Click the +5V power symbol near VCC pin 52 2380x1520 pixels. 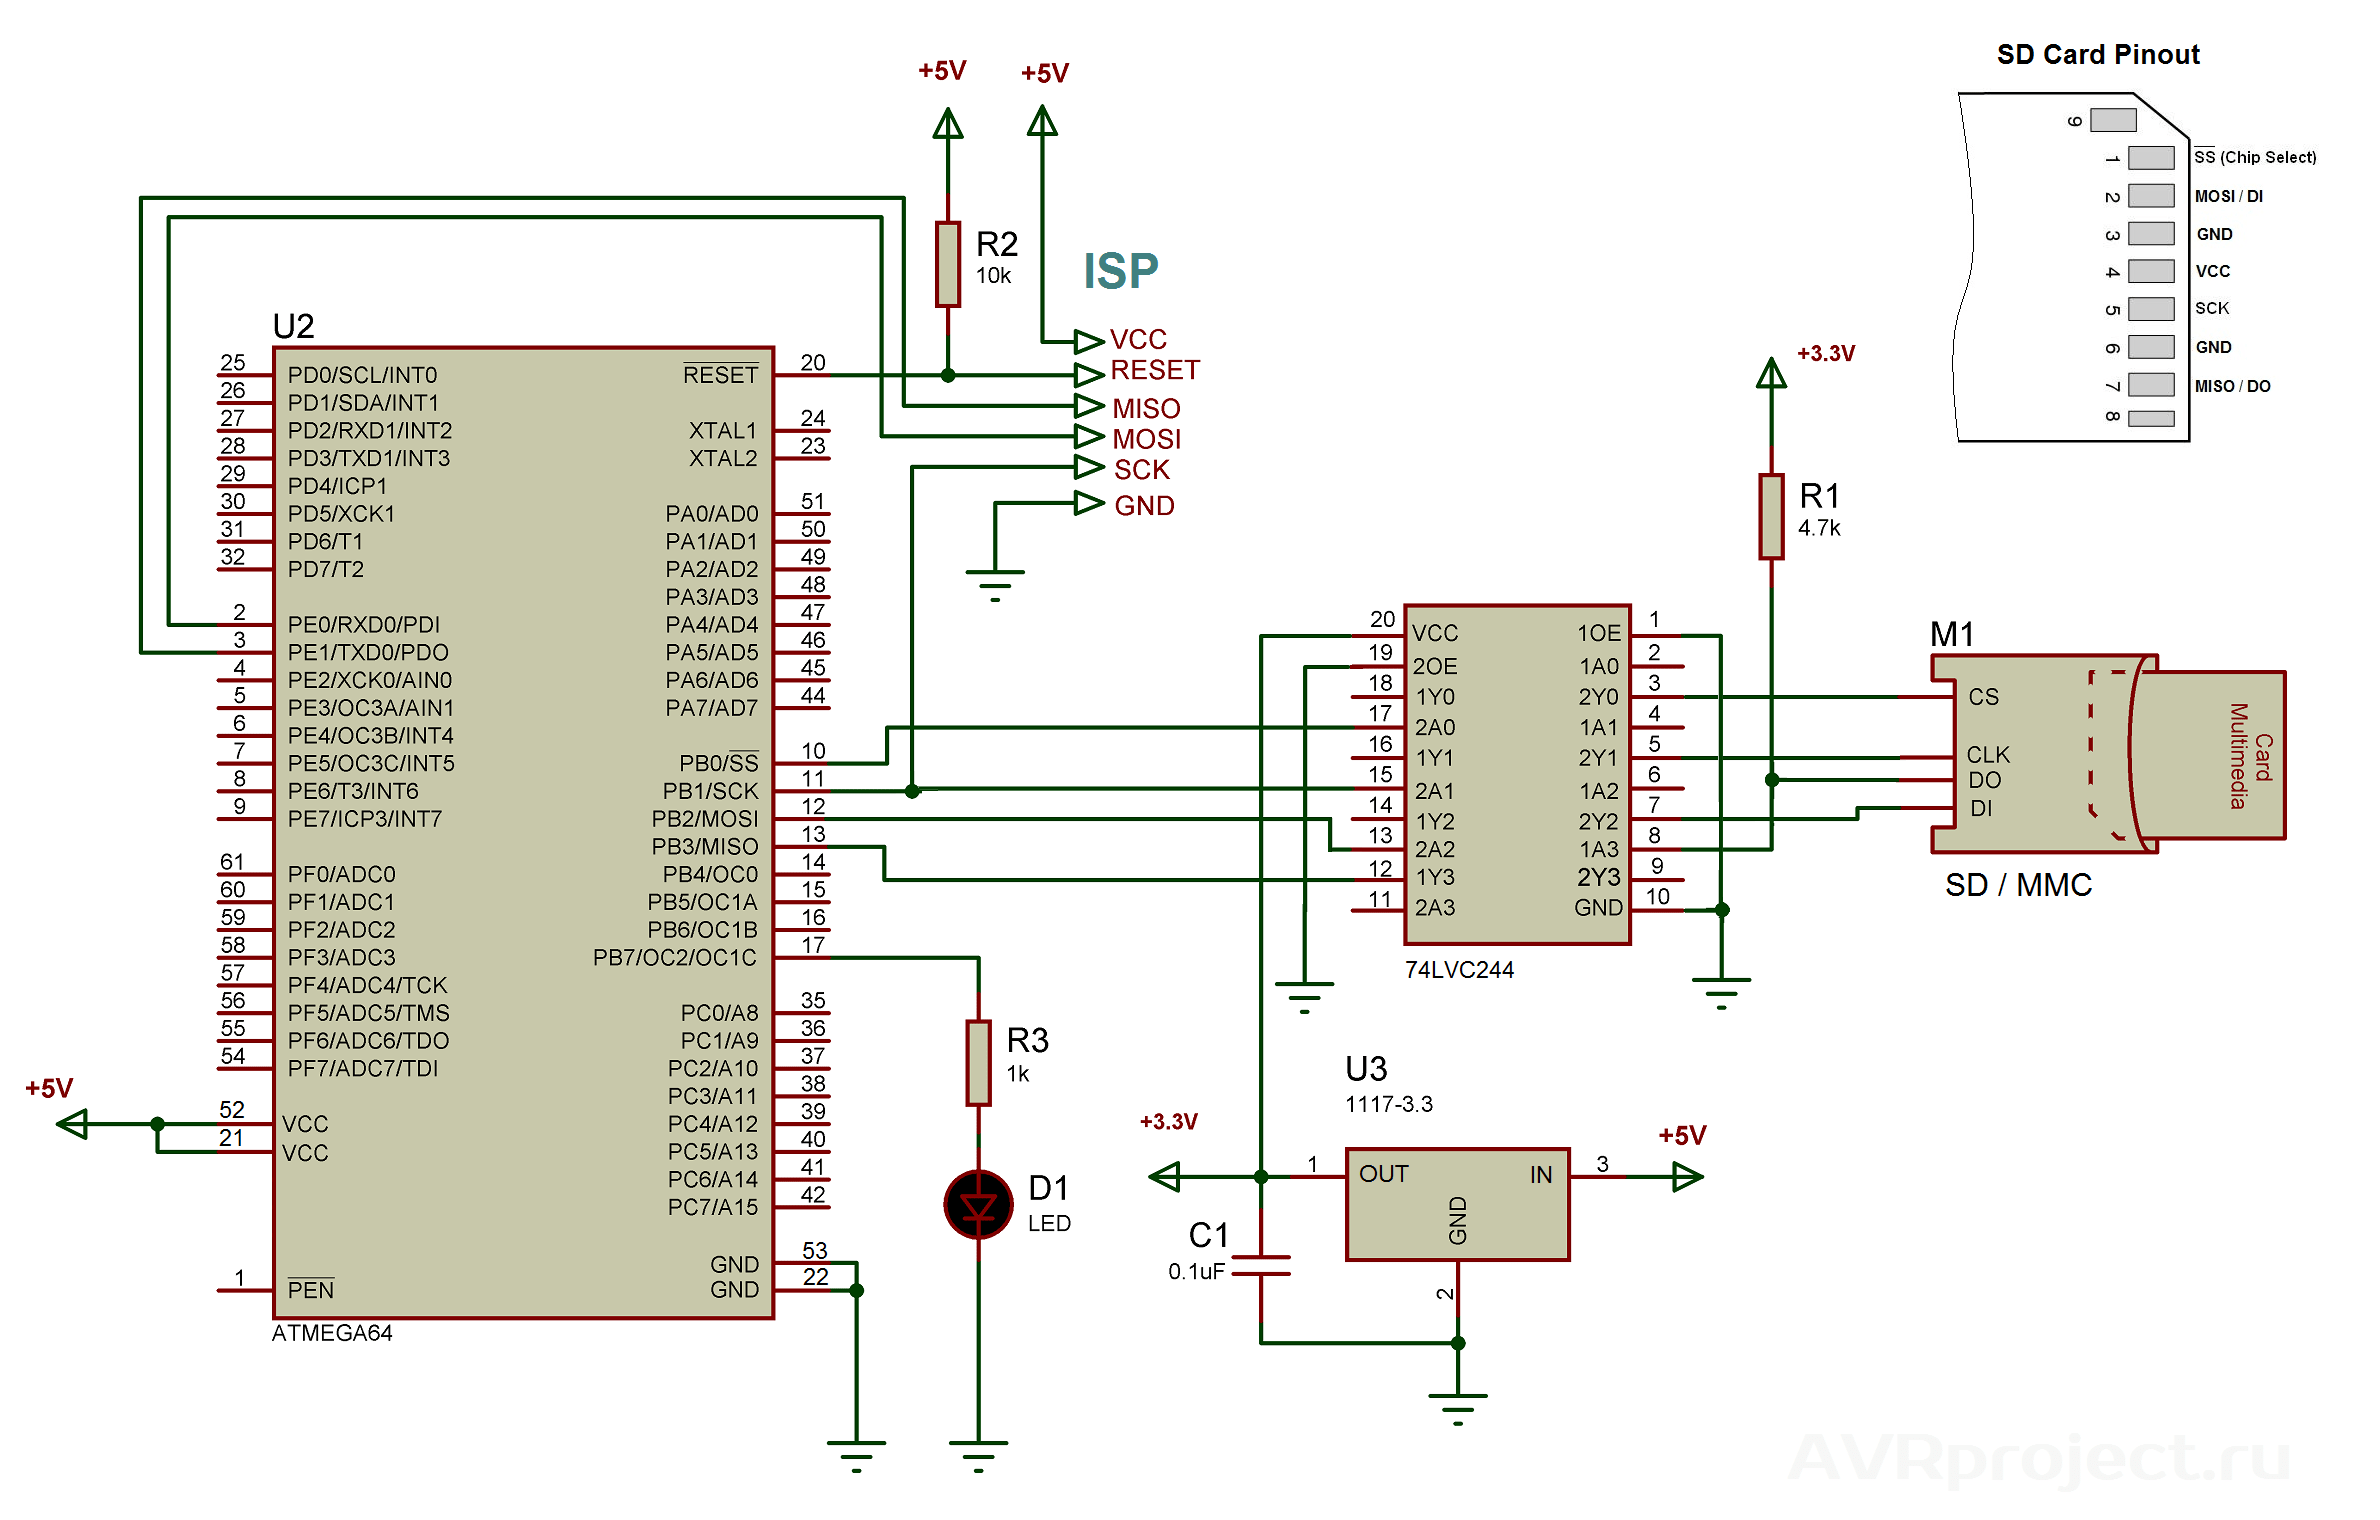(70, 1125)
